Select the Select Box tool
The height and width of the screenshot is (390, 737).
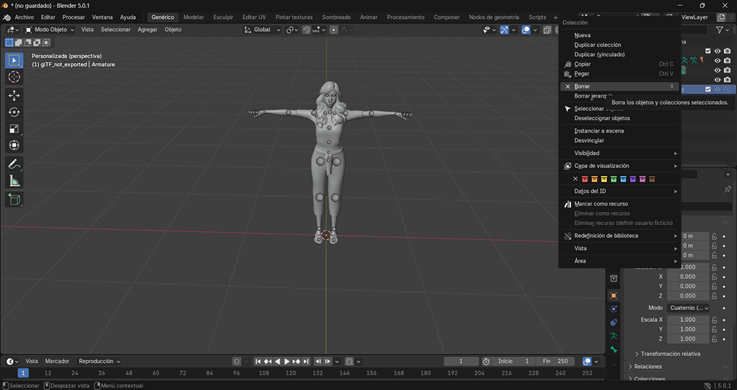[14, 60]
